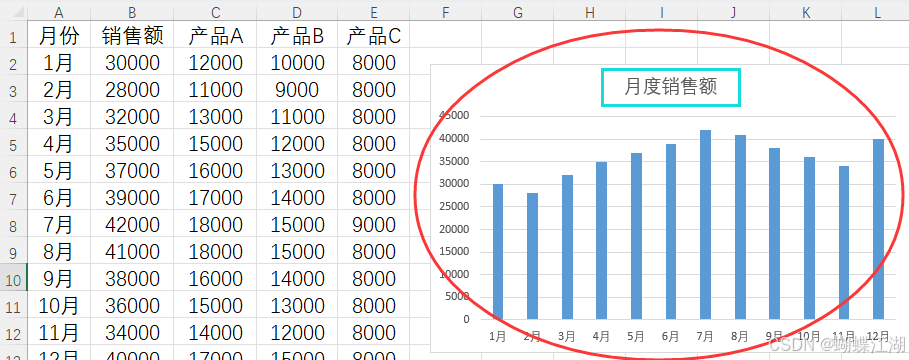
Task: Select cell C7 with 17000
Action: 215,198
